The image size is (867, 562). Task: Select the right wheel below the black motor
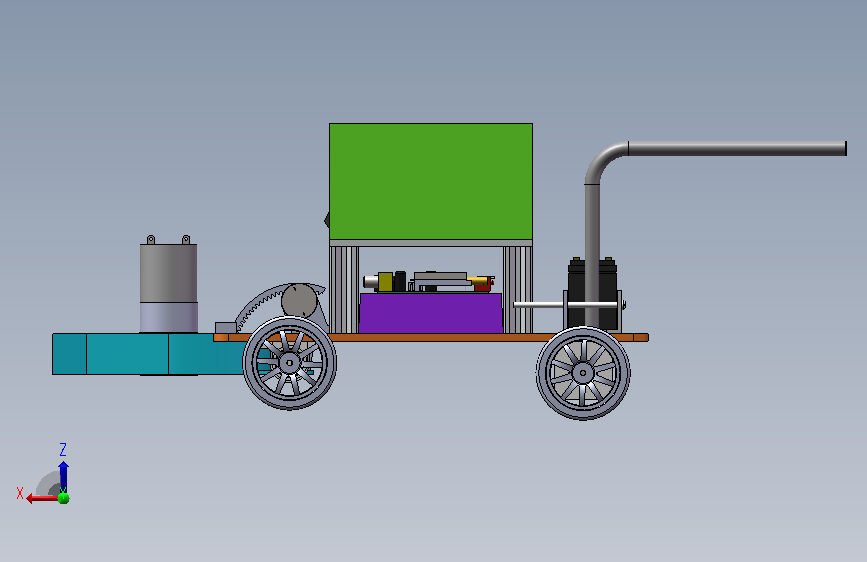click(x=583, y=373)
